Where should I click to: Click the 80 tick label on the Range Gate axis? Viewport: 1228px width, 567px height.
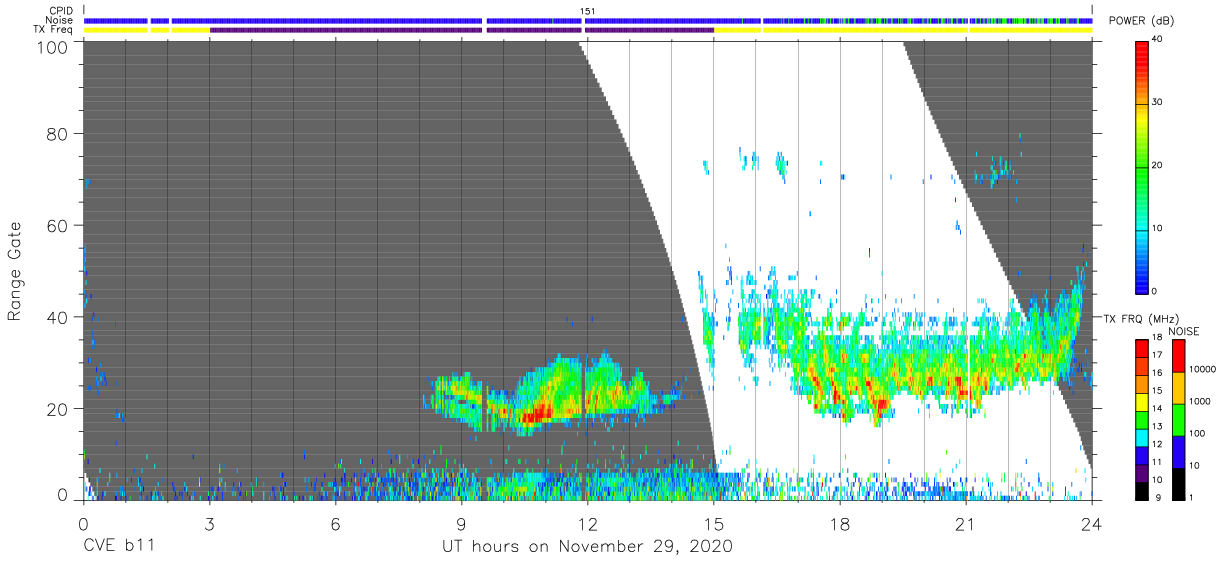(x=56, y=133)
